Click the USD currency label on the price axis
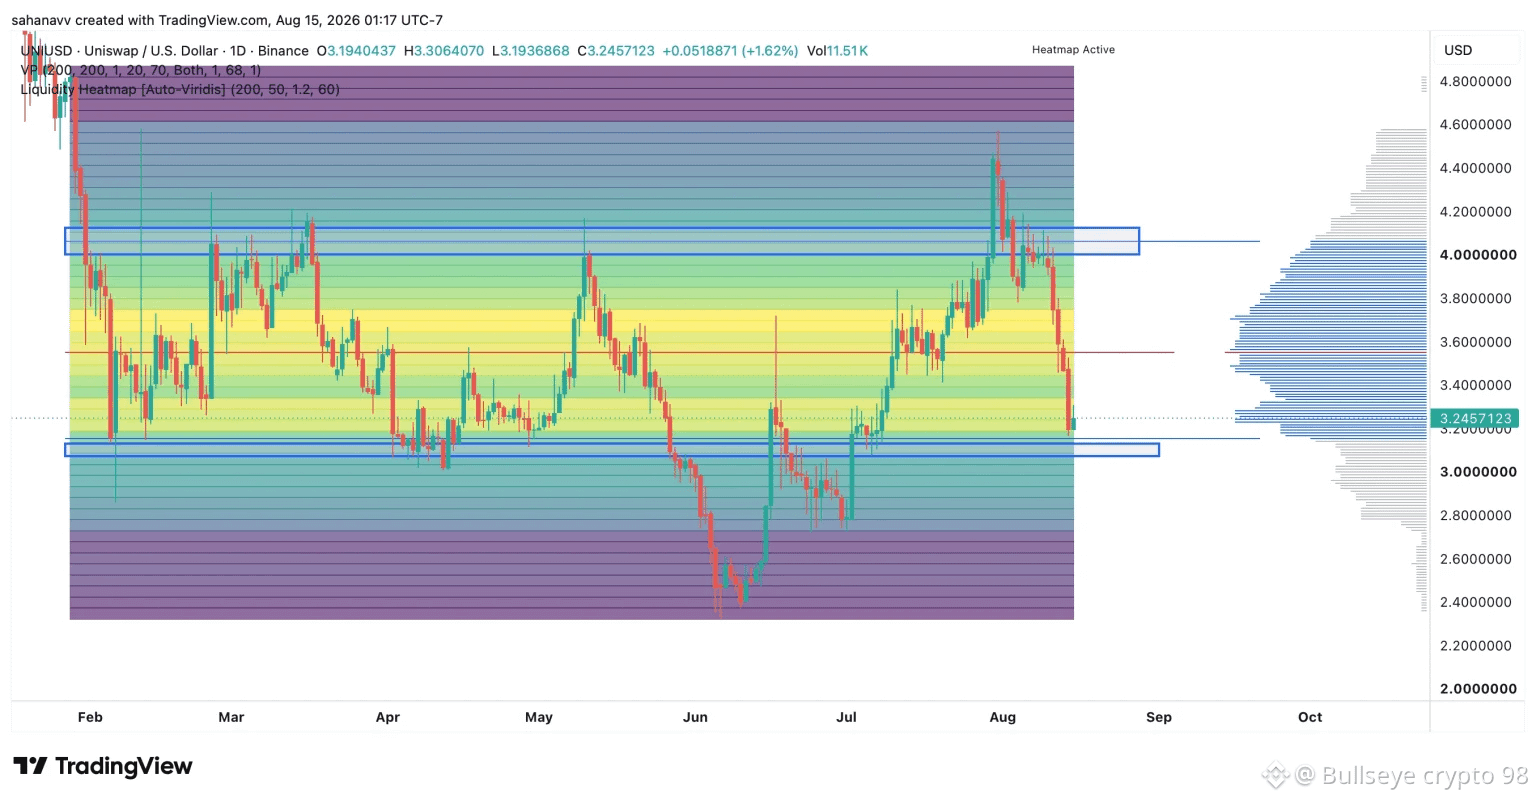This screenshot has width=1536, height=800. (x=1457, y=50)
